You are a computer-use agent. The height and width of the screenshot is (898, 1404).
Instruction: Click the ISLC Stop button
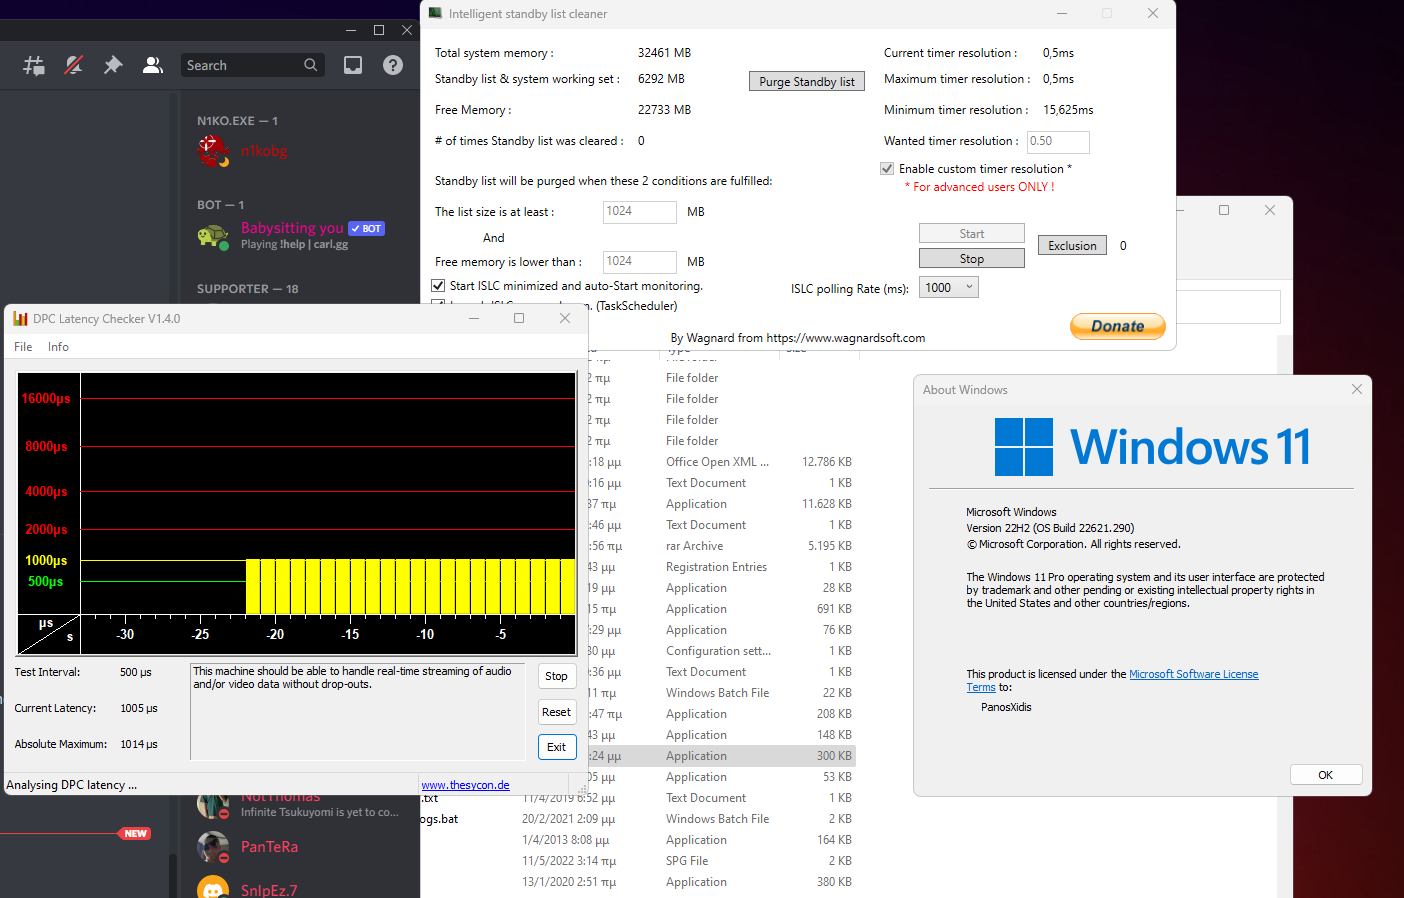click(972, 259)
